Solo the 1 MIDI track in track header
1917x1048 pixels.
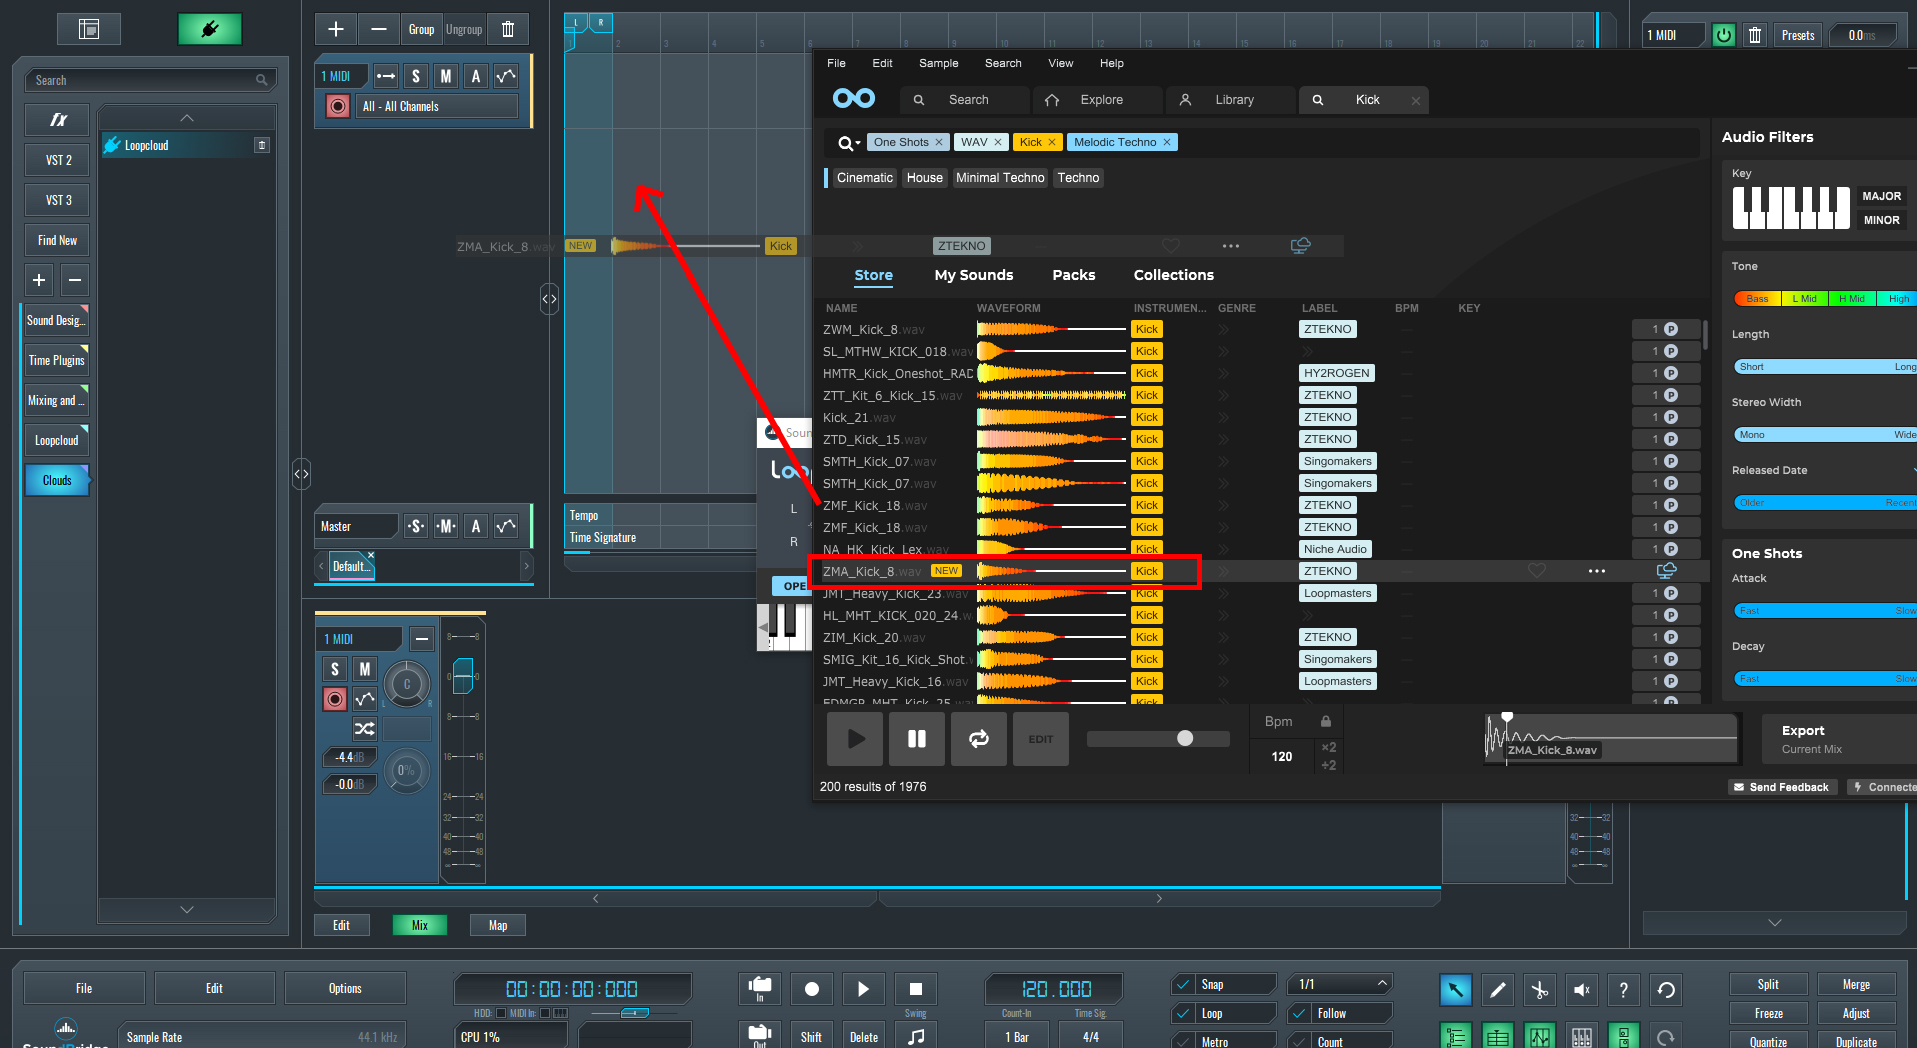click(x=416, y=76)
